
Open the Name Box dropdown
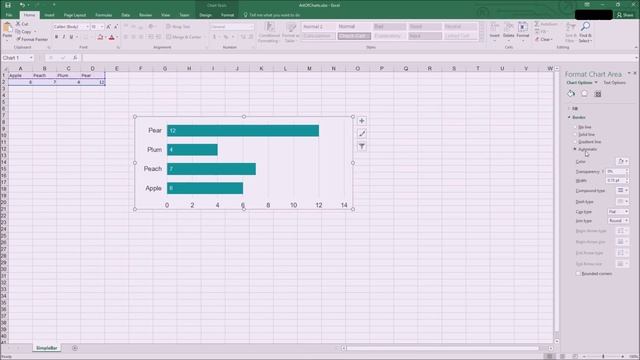[x=31, y=58]
